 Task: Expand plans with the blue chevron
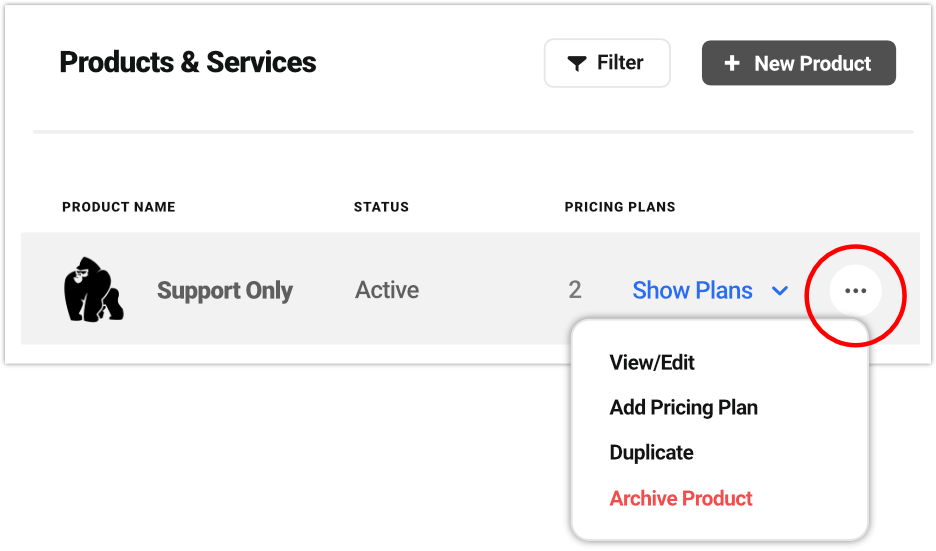click(x=780, y=291)
